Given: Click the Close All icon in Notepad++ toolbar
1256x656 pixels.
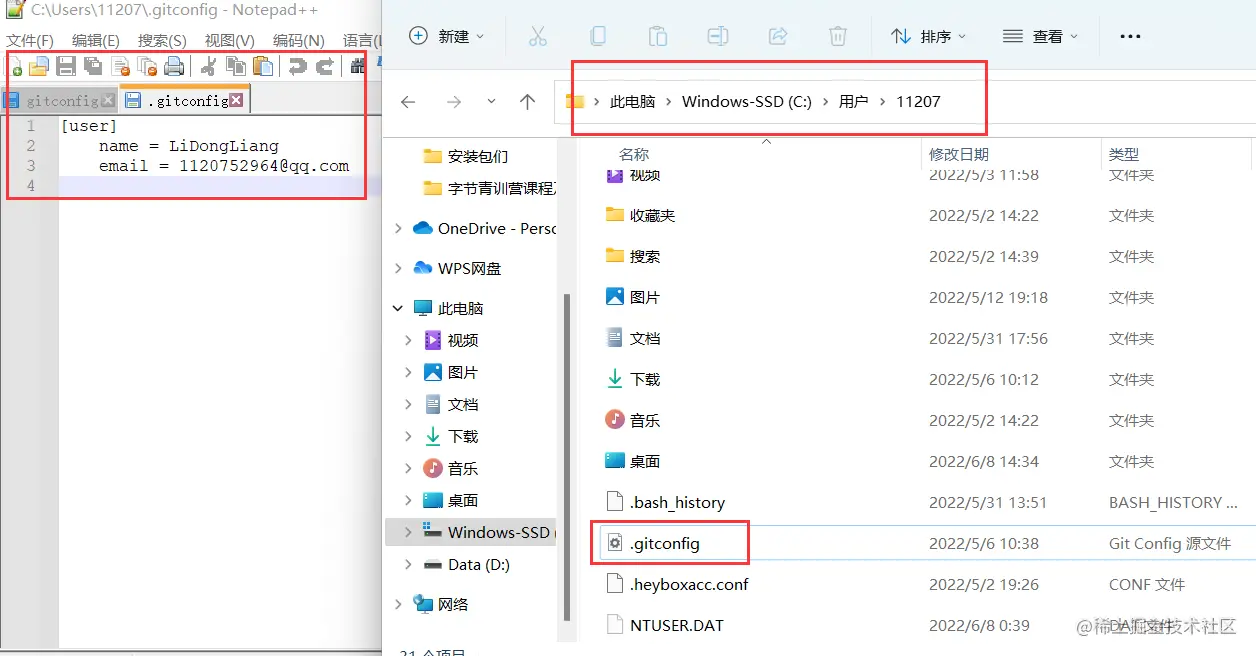Looking at the screenshot, I should pyautogui.click(x=147, y=67).
